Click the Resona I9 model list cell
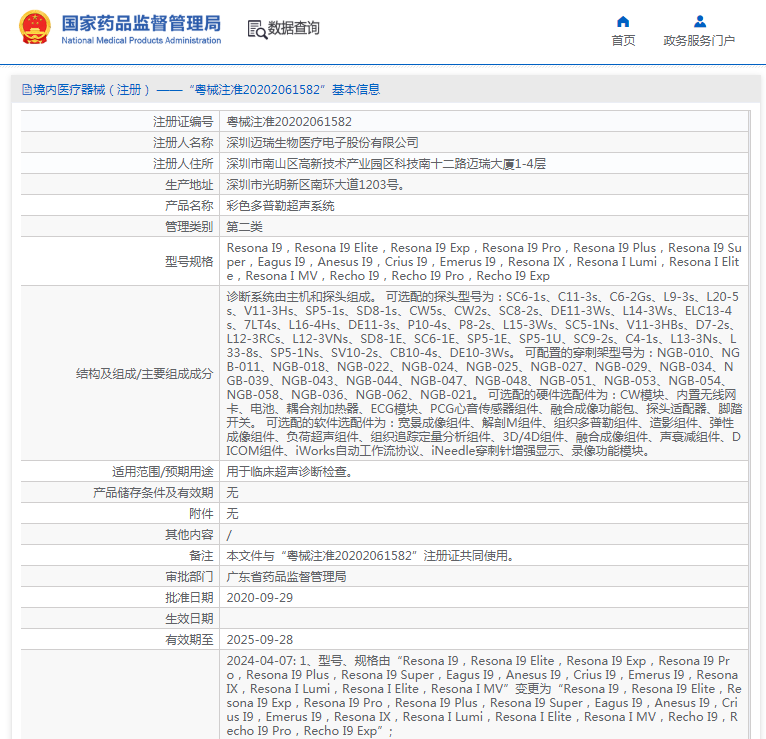The image size is (766, 739). (x=484, y=262)
